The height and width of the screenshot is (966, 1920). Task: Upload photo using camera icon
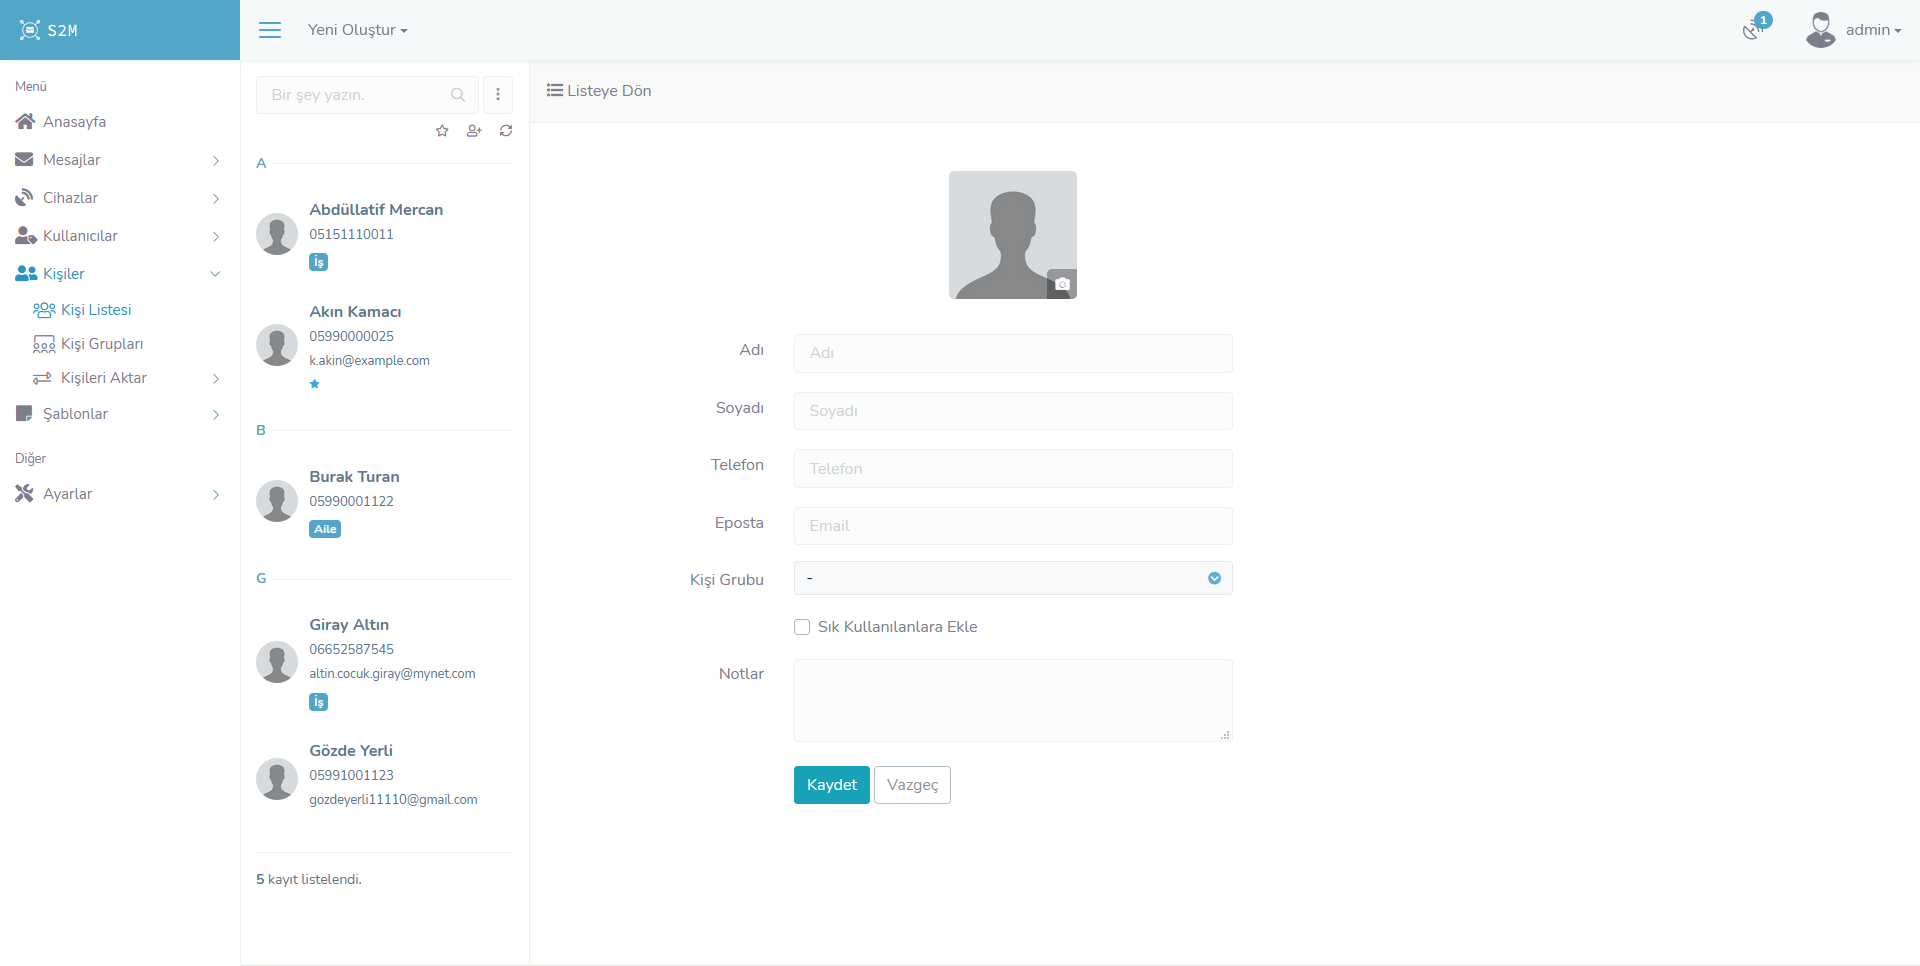click(1062, 284)
